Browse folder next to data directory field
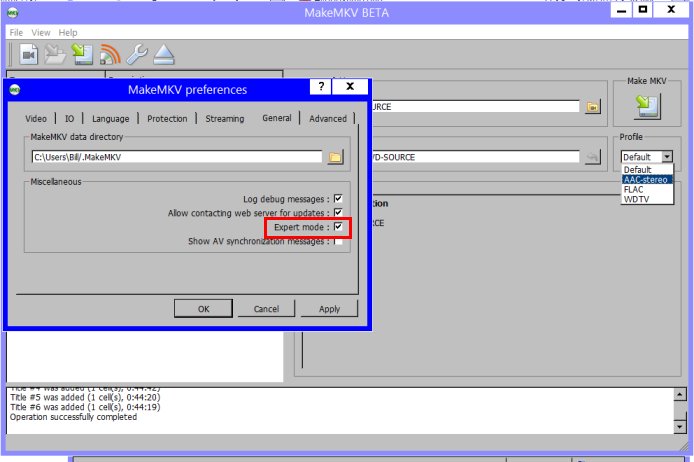The height and width of the screenshot is (462, 694). tap(335, 157)
